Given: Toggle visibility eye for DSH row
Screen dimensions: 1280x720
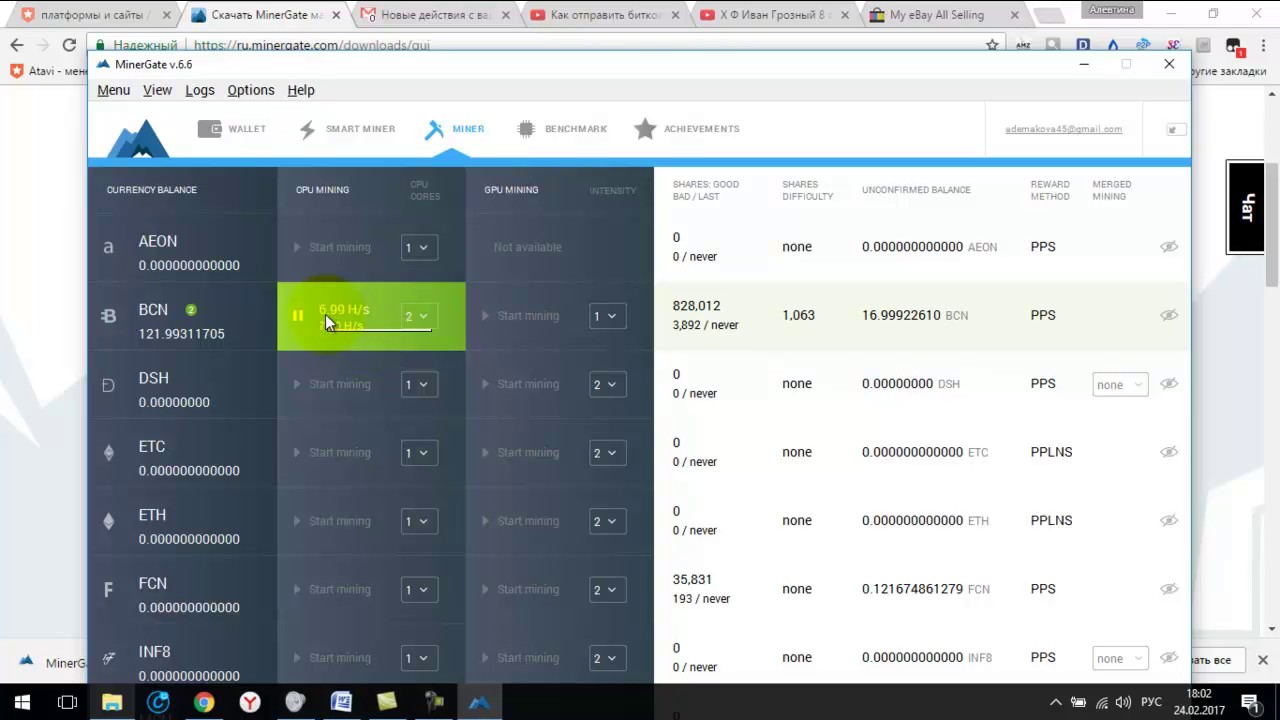Looking at the screenshot, I should [x=1169, y=384].
